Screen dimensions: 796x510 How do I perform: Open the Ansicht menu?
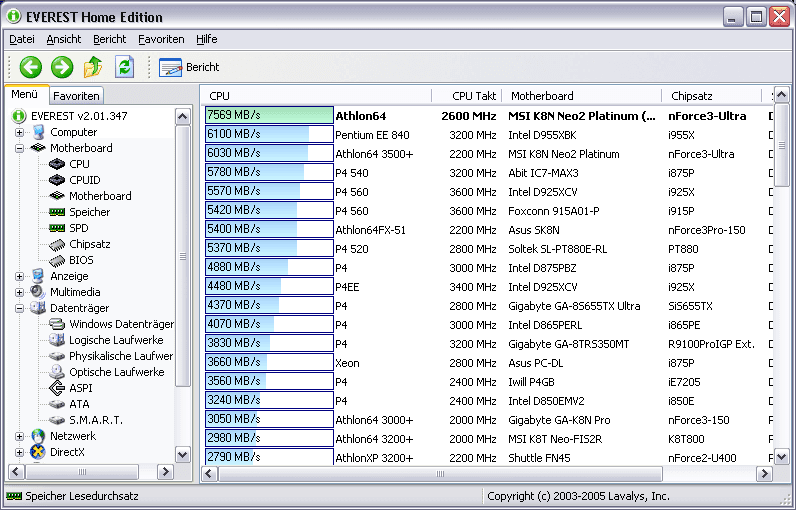tap(63, 39)
